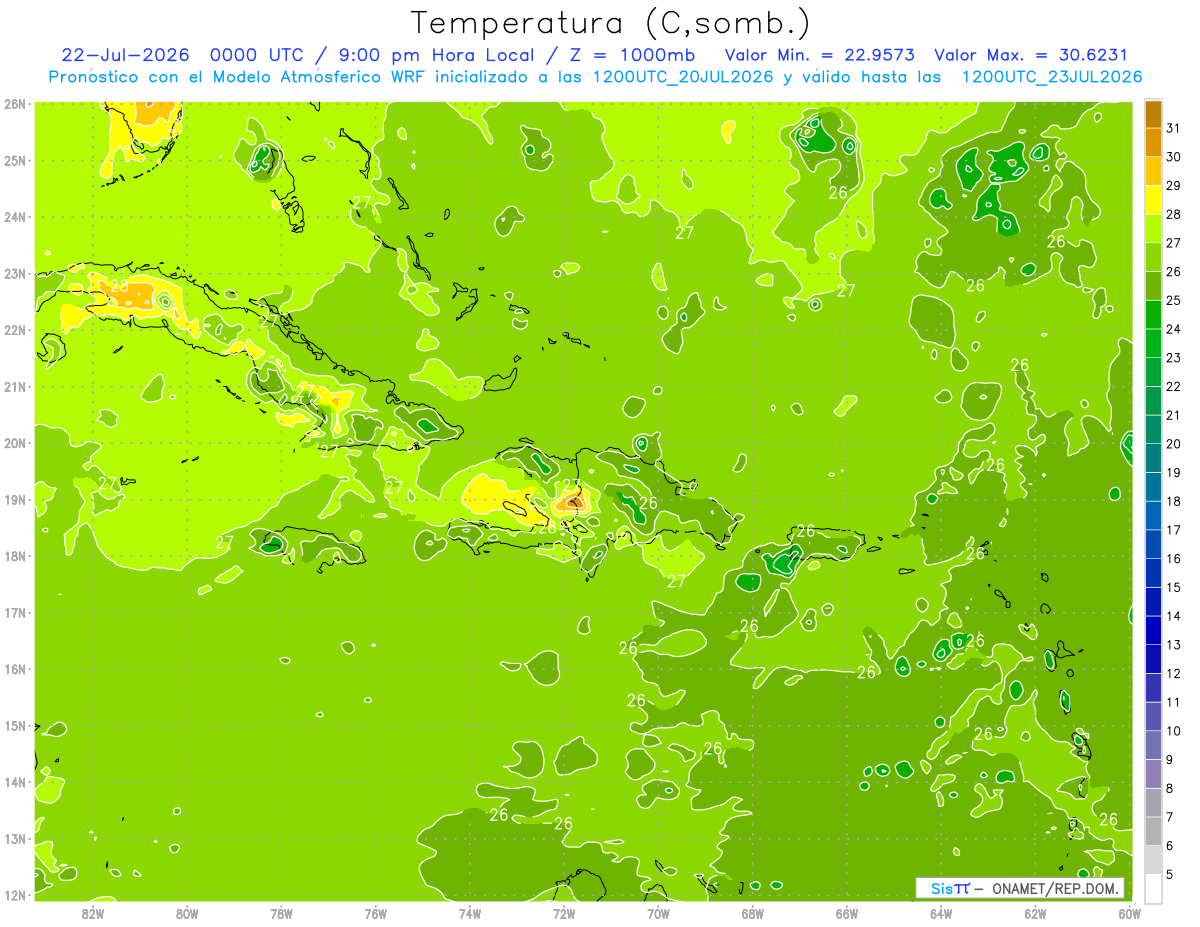Click the color bar scale label '29'

tap(1174, 186)
